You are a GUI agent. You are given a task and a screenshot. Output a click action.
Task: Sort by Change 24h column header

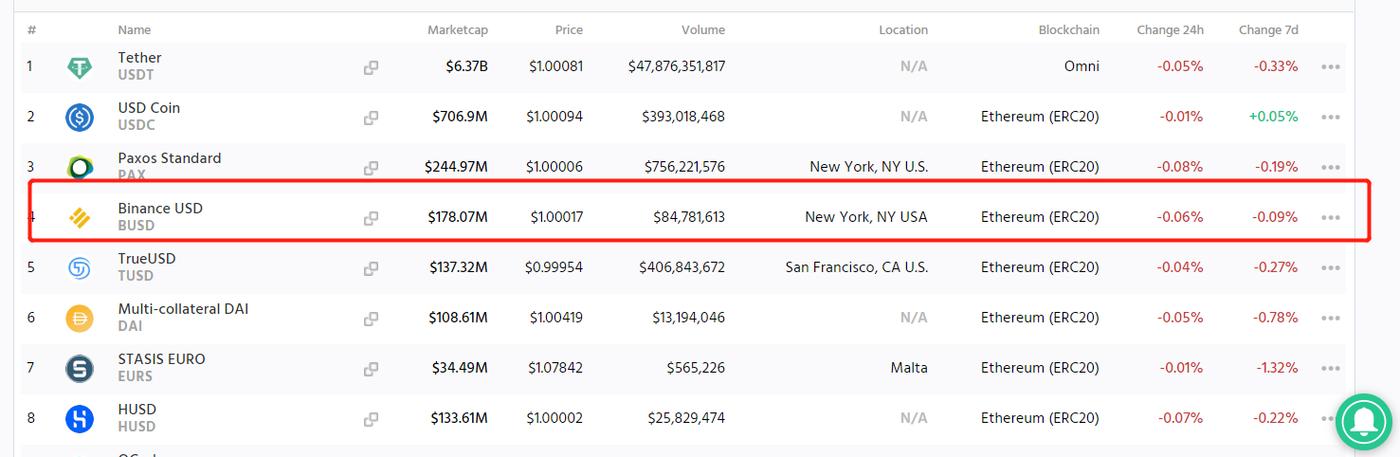click(1169, 30)
